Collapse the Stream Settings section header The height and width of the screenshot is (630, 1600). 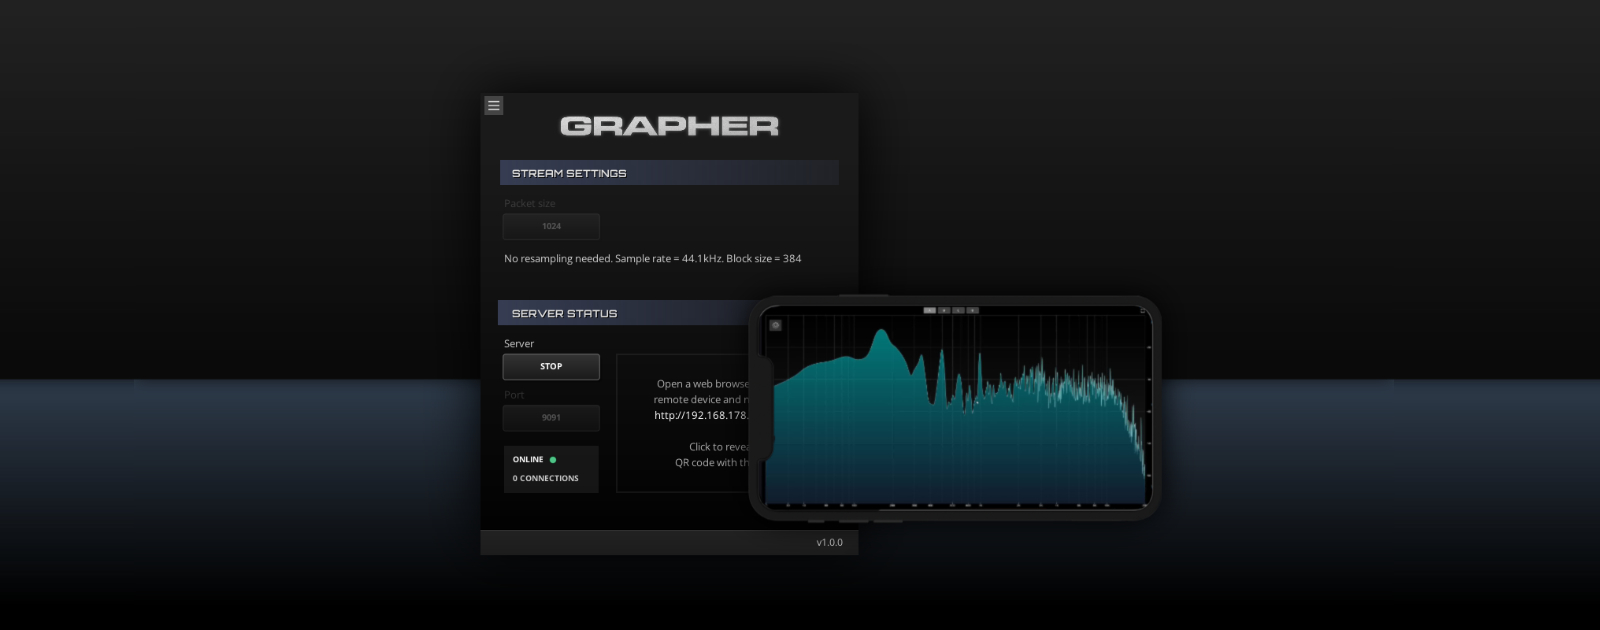(x=668, y=173)
